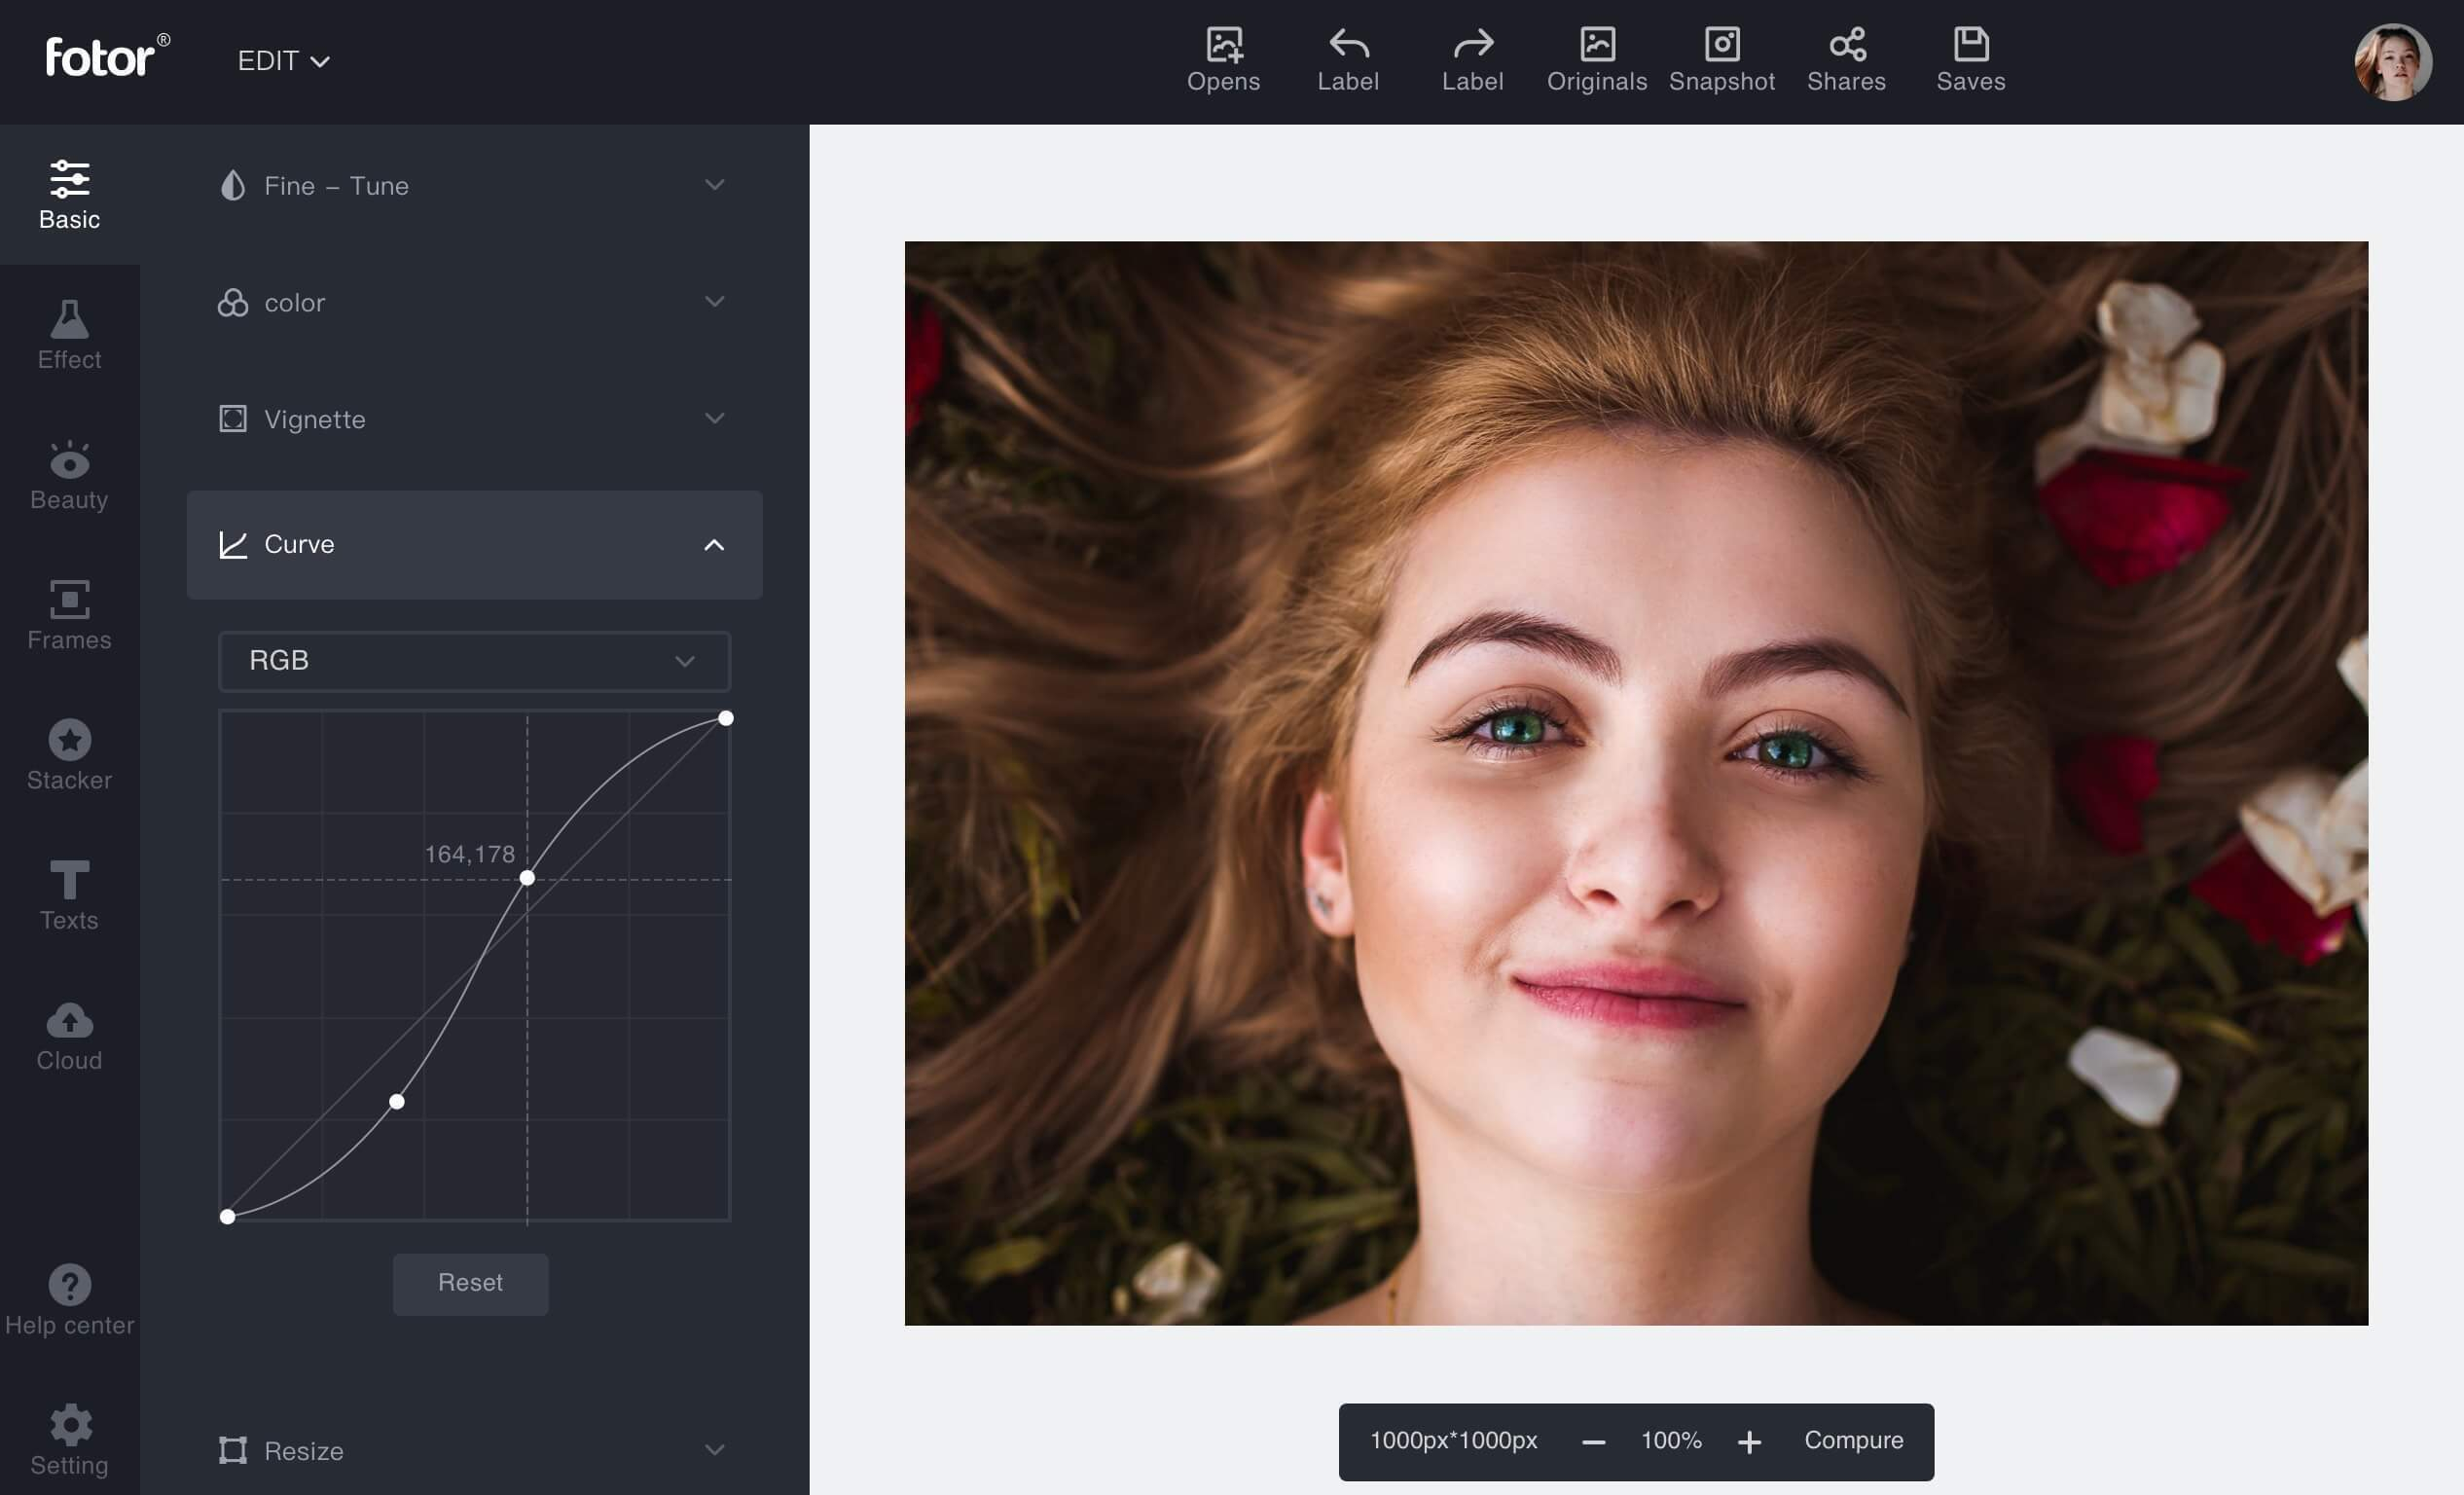Select the Beauty tool in sidebar

[69, 475]
